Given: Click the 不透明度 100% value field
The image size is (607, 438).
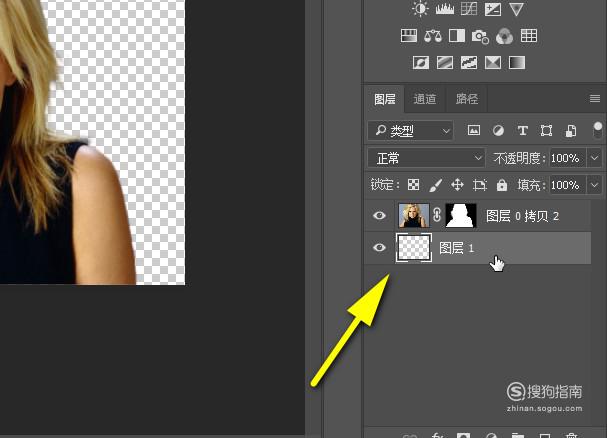Looking at the screenshot, I should 567,158.
